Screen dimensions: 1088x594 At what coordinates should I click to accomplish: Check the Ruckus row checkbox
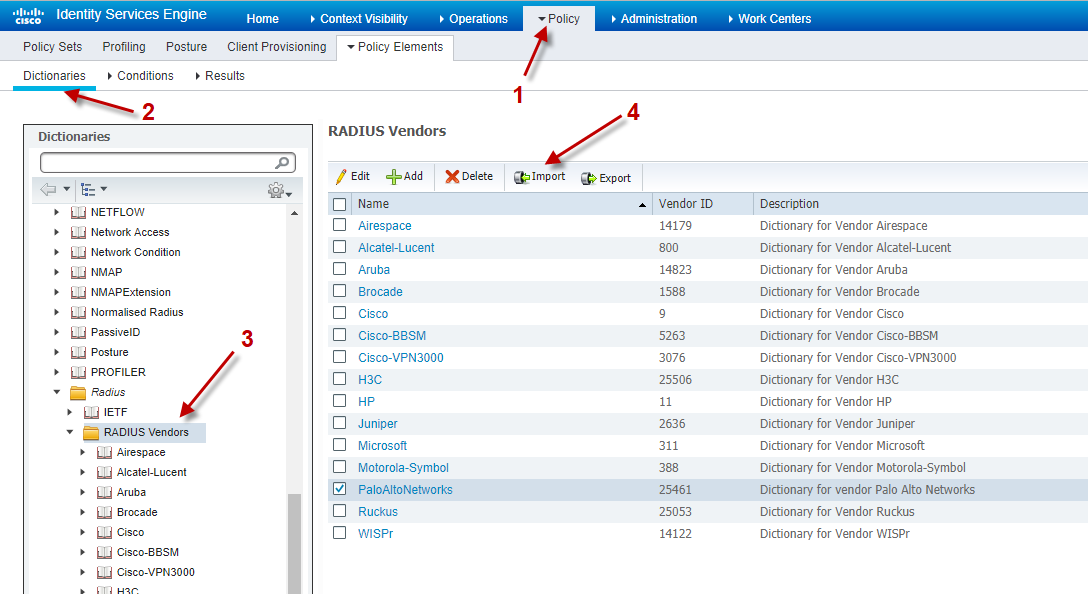[x=339, y=511]
